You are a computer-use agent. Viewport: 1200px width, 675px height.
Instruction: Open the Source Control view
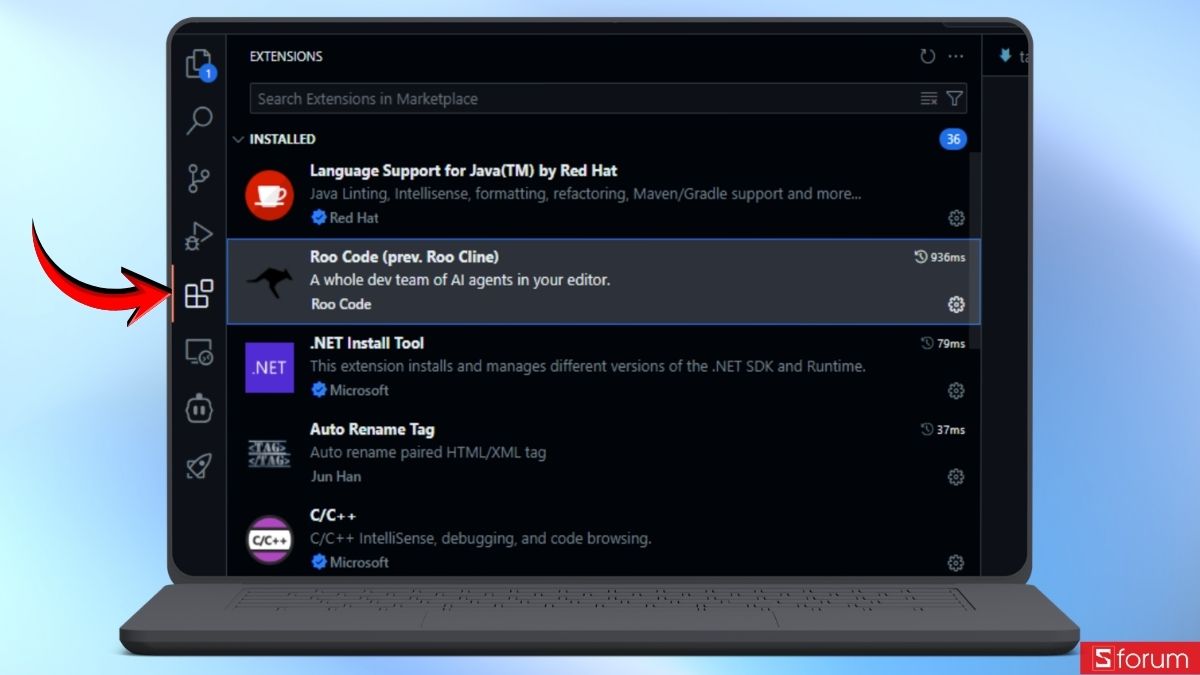199,179
